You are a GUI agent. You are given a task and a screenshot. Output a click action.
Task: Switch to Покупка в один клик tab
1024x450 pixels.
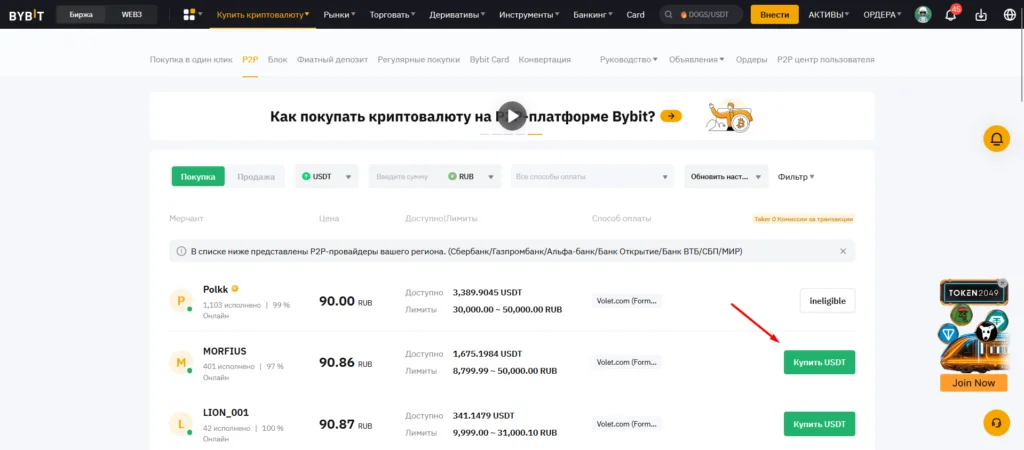coord(191,59)
